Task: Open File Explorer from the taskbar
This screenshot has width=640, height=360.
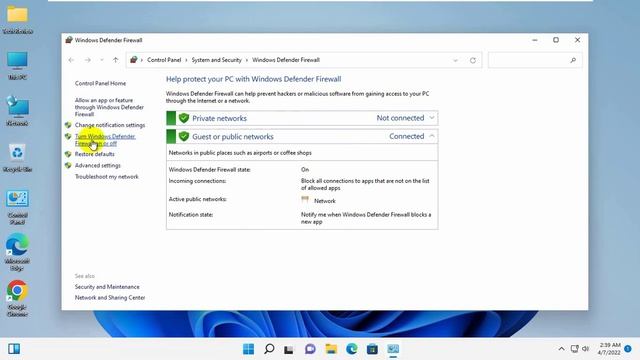Action: click(x=331, y=349)
